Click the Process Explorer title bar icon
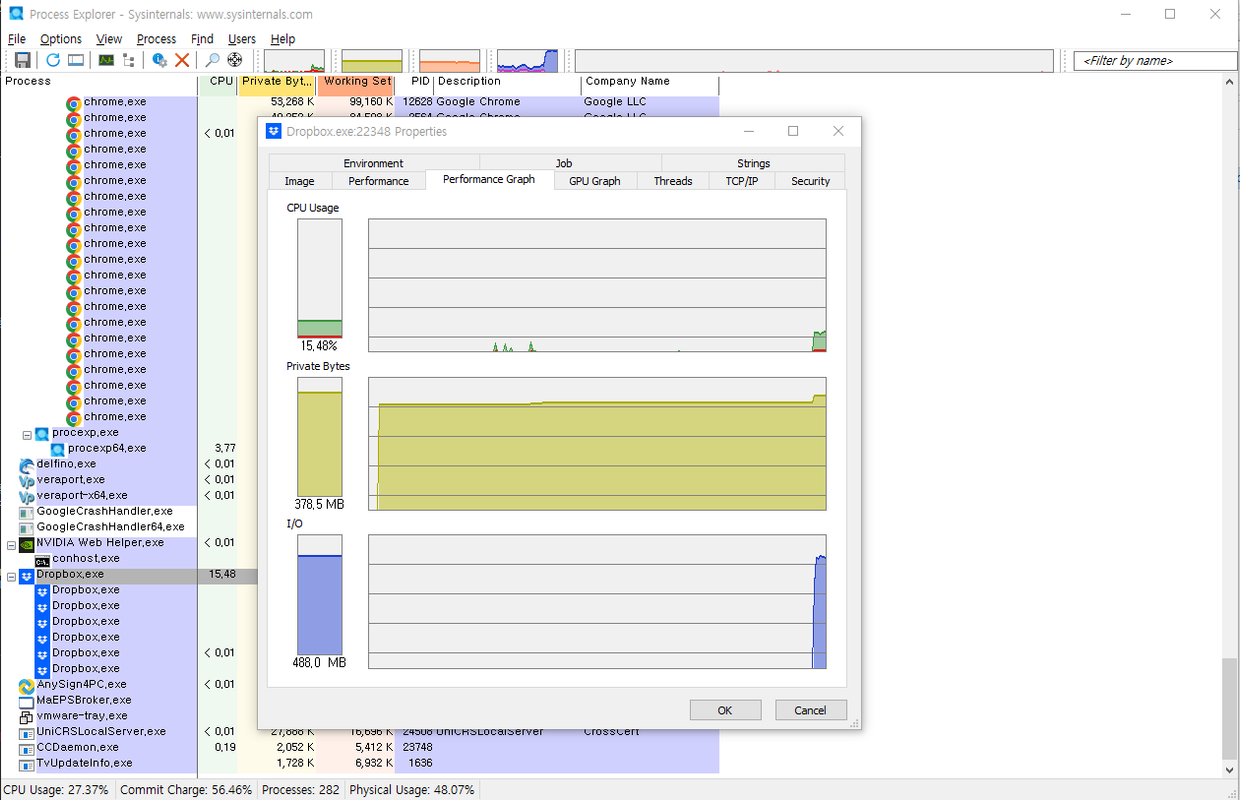1240x800 pixels. click(x=16, y=15)
